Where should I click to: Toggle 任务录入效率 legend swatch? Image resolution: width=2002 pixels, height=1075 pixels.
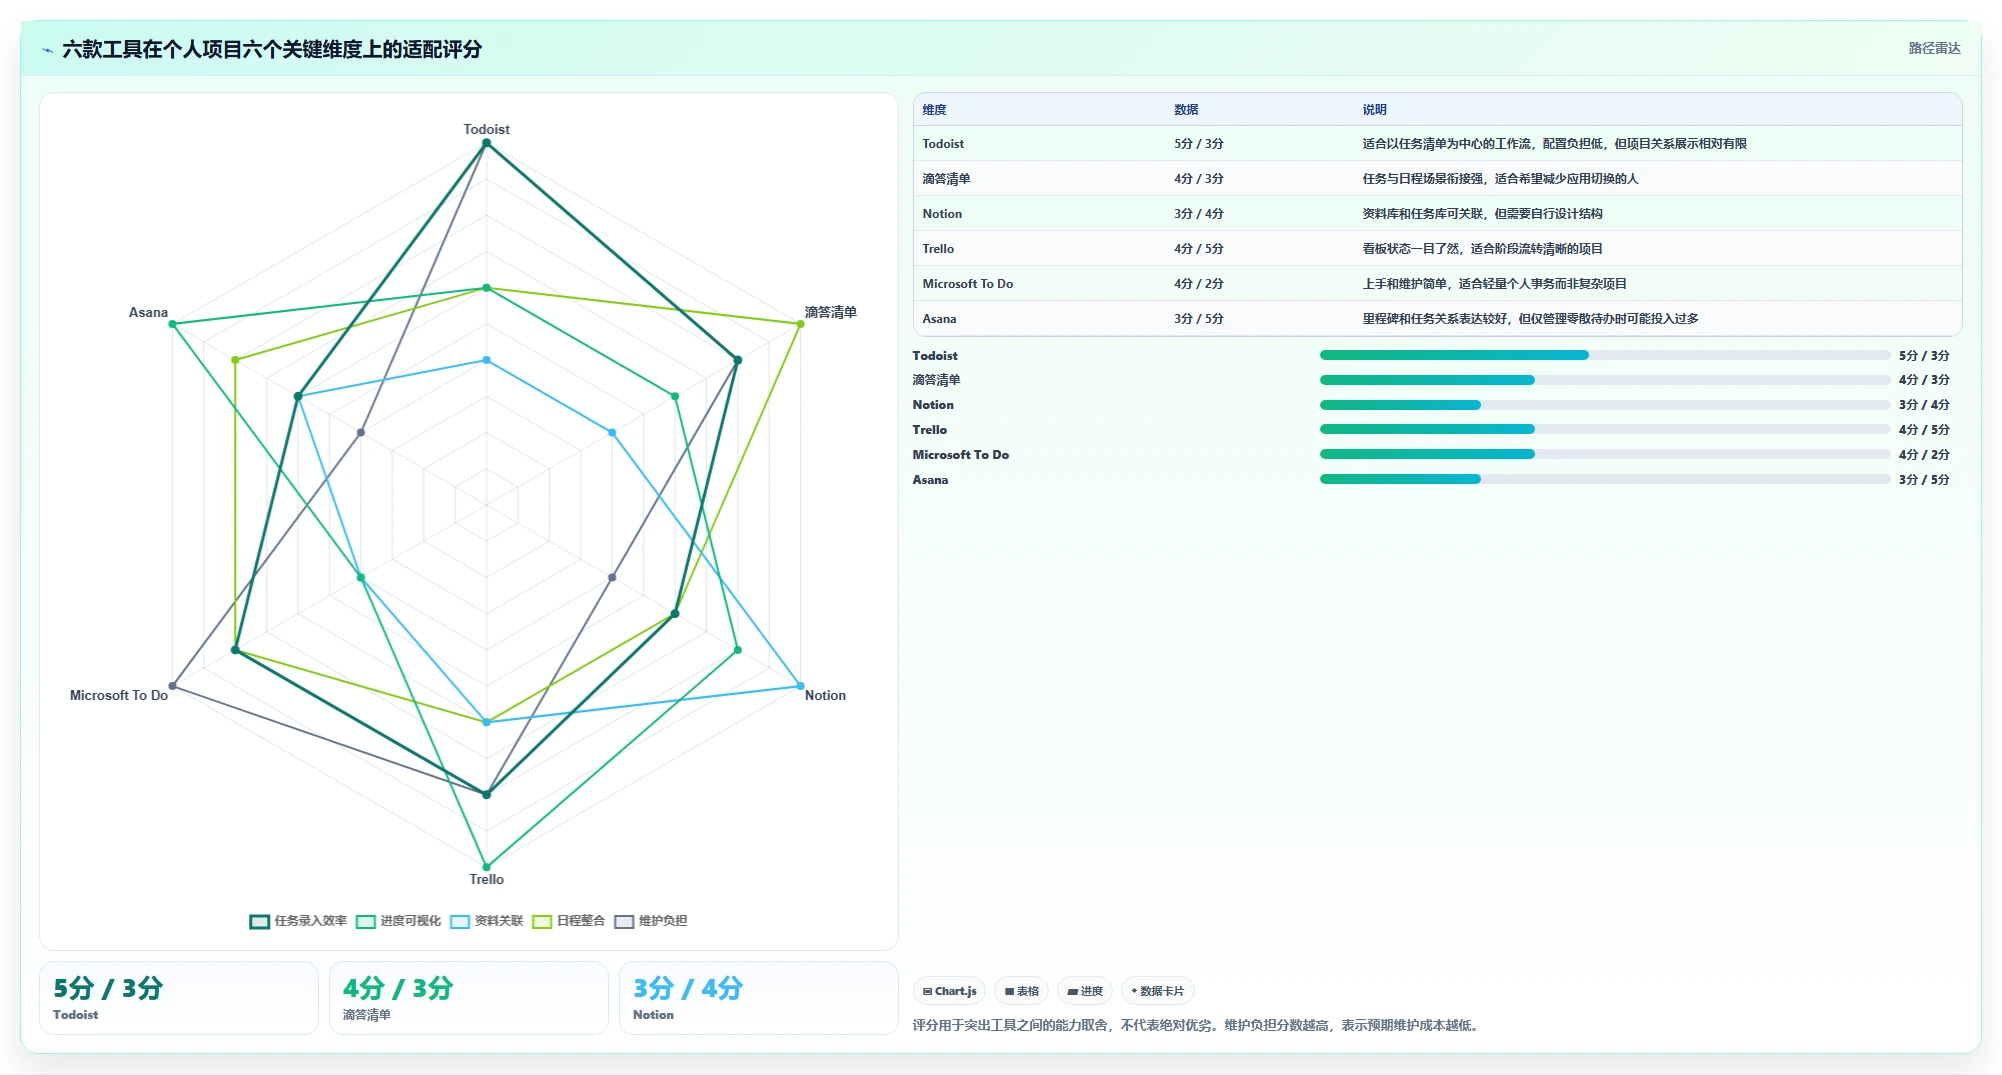pos(259,921)
